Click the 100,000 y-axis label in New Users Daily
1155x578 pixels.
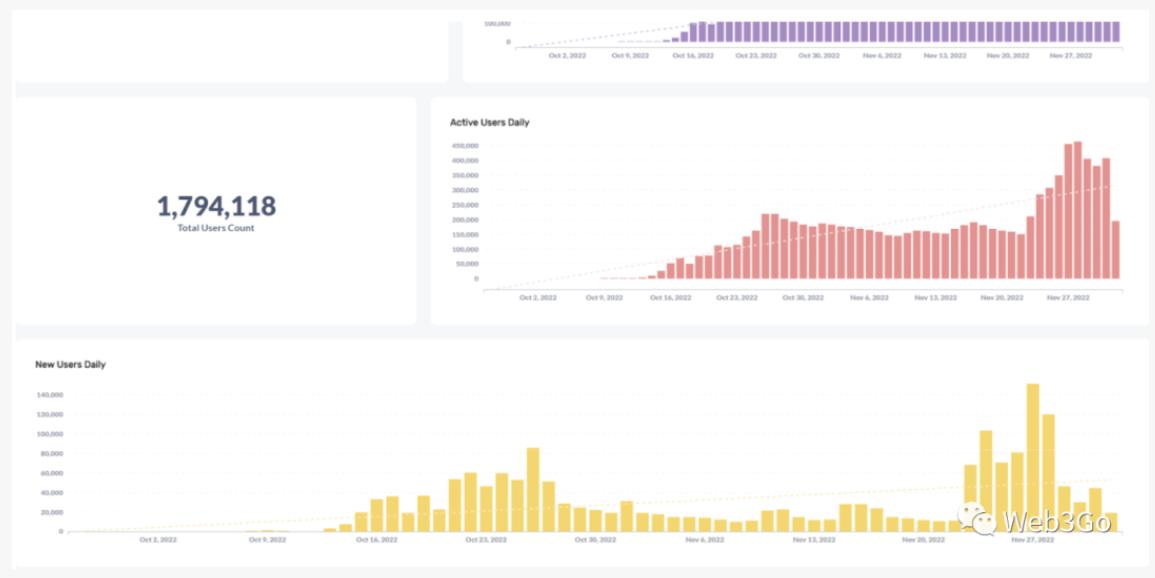click(x=48, y=434)
